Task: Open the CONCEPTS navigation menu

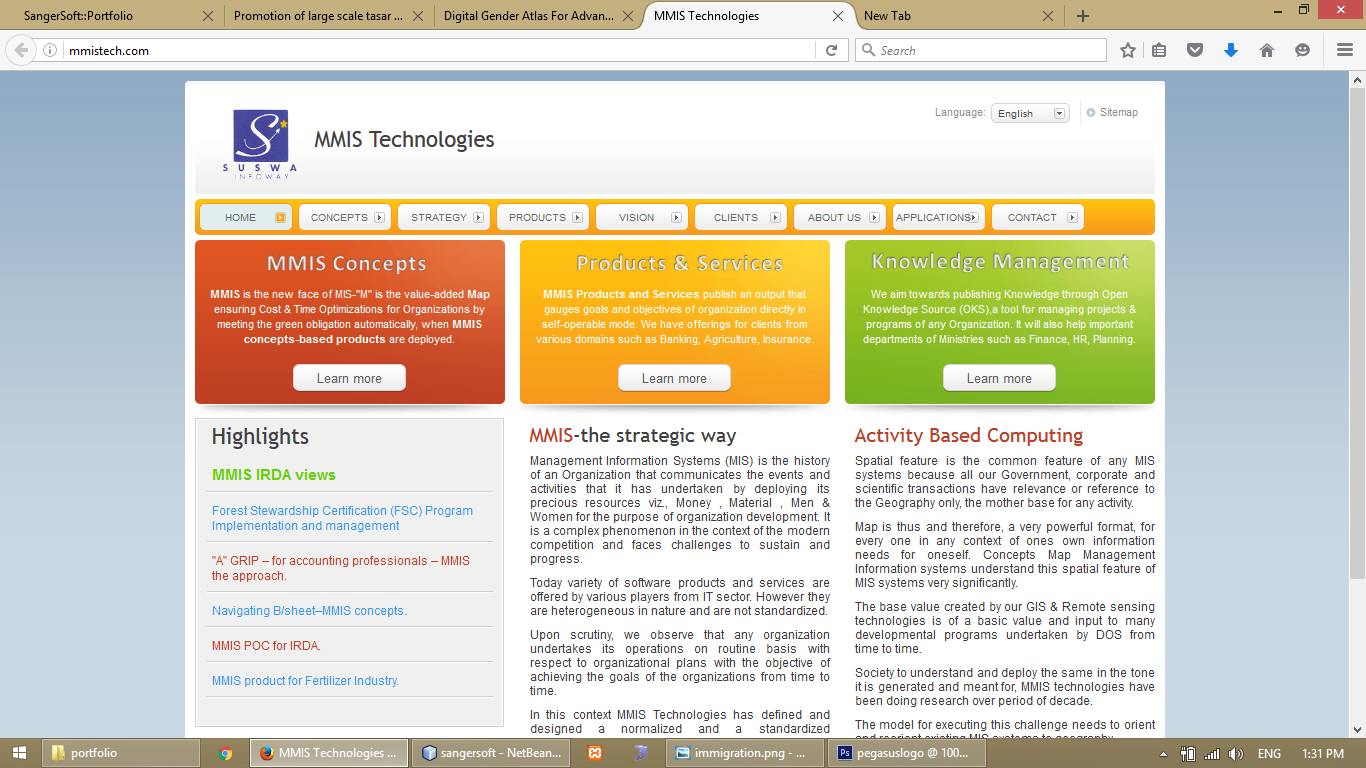Action: 347,217
